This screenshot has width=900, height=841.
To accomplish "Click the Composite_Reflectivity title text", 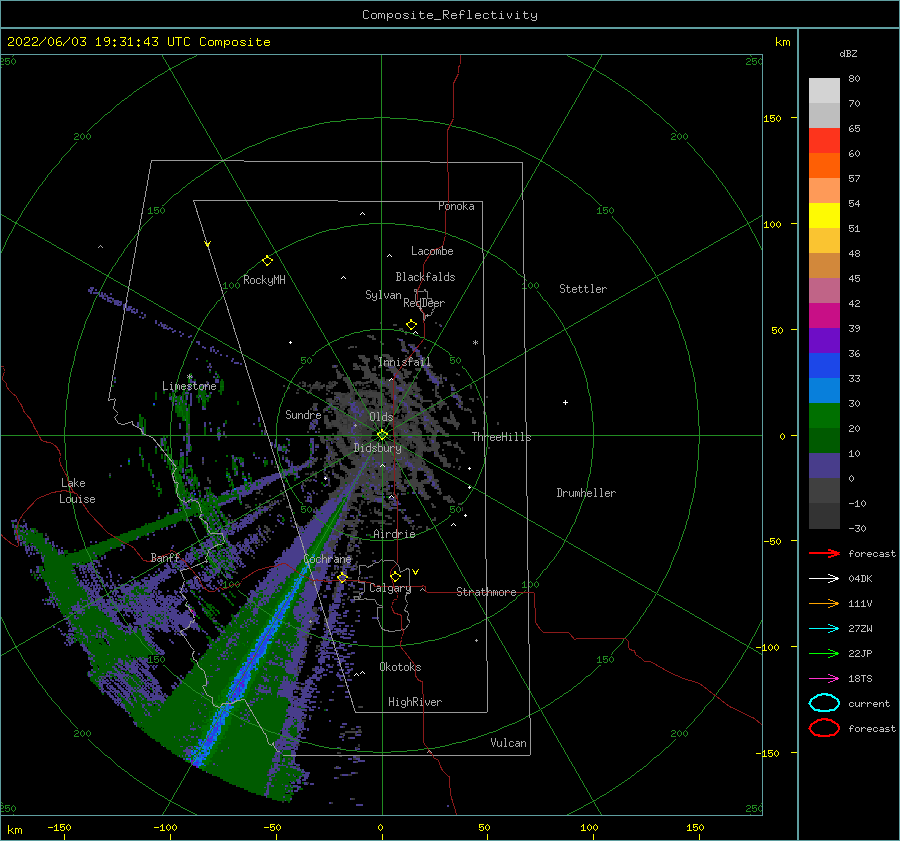I will 450,15.
